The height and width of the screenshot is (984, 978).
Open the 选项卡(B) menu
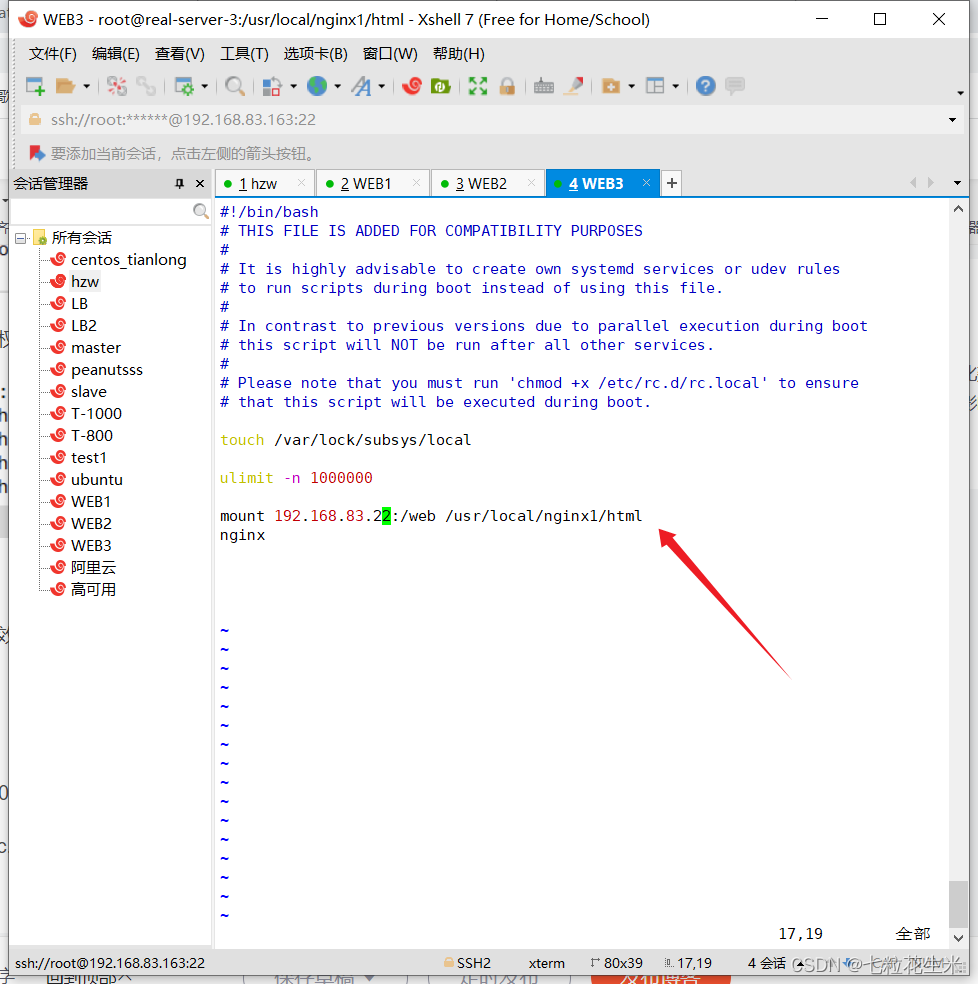315,54
